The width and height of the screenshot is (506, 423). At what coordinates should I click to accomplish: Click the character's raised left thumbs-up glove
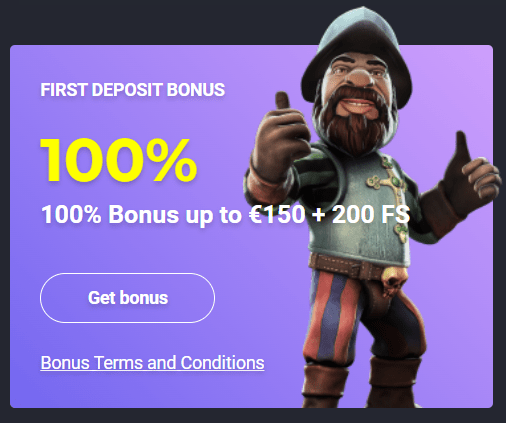coord(283,140)
